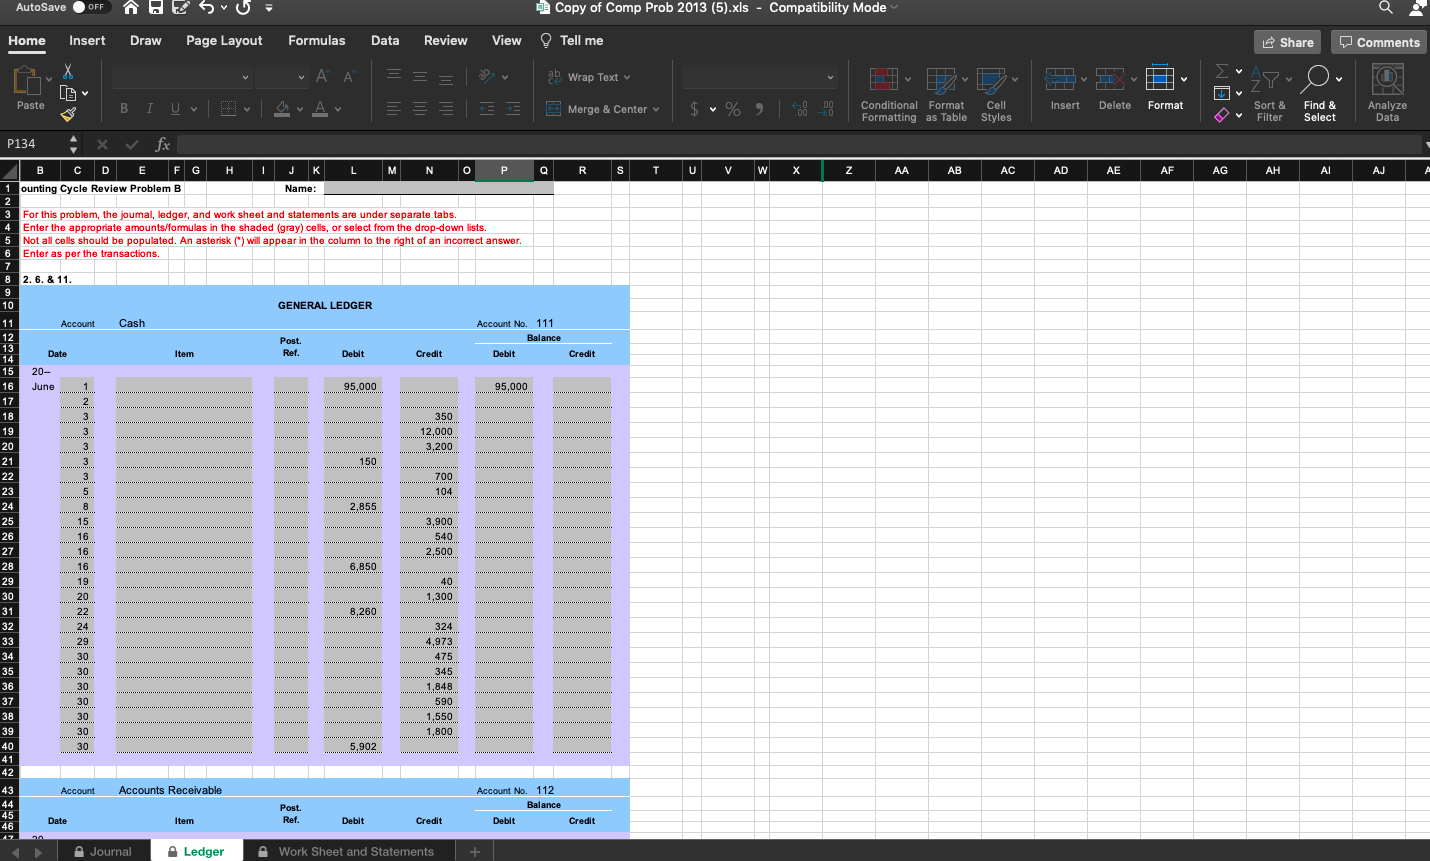Open Conditional Formatting

pyautogui.click(x=888, y=95)
